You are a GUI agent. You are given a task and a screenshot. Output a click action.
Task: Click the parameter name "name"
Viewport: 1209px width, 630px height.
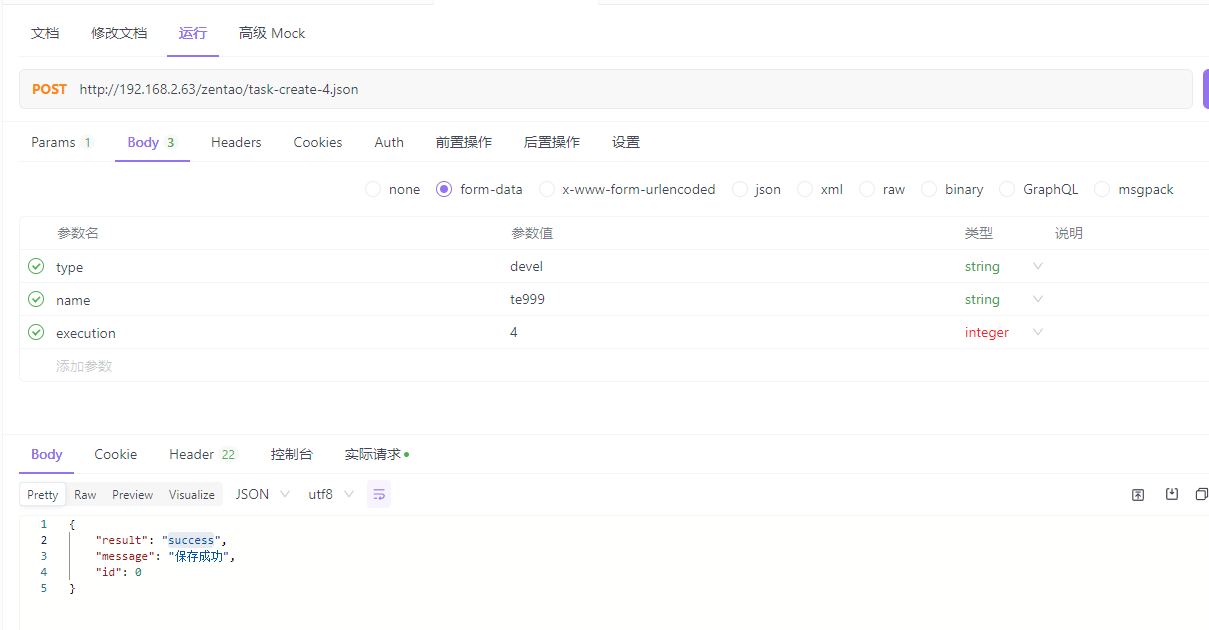(73, 300)
